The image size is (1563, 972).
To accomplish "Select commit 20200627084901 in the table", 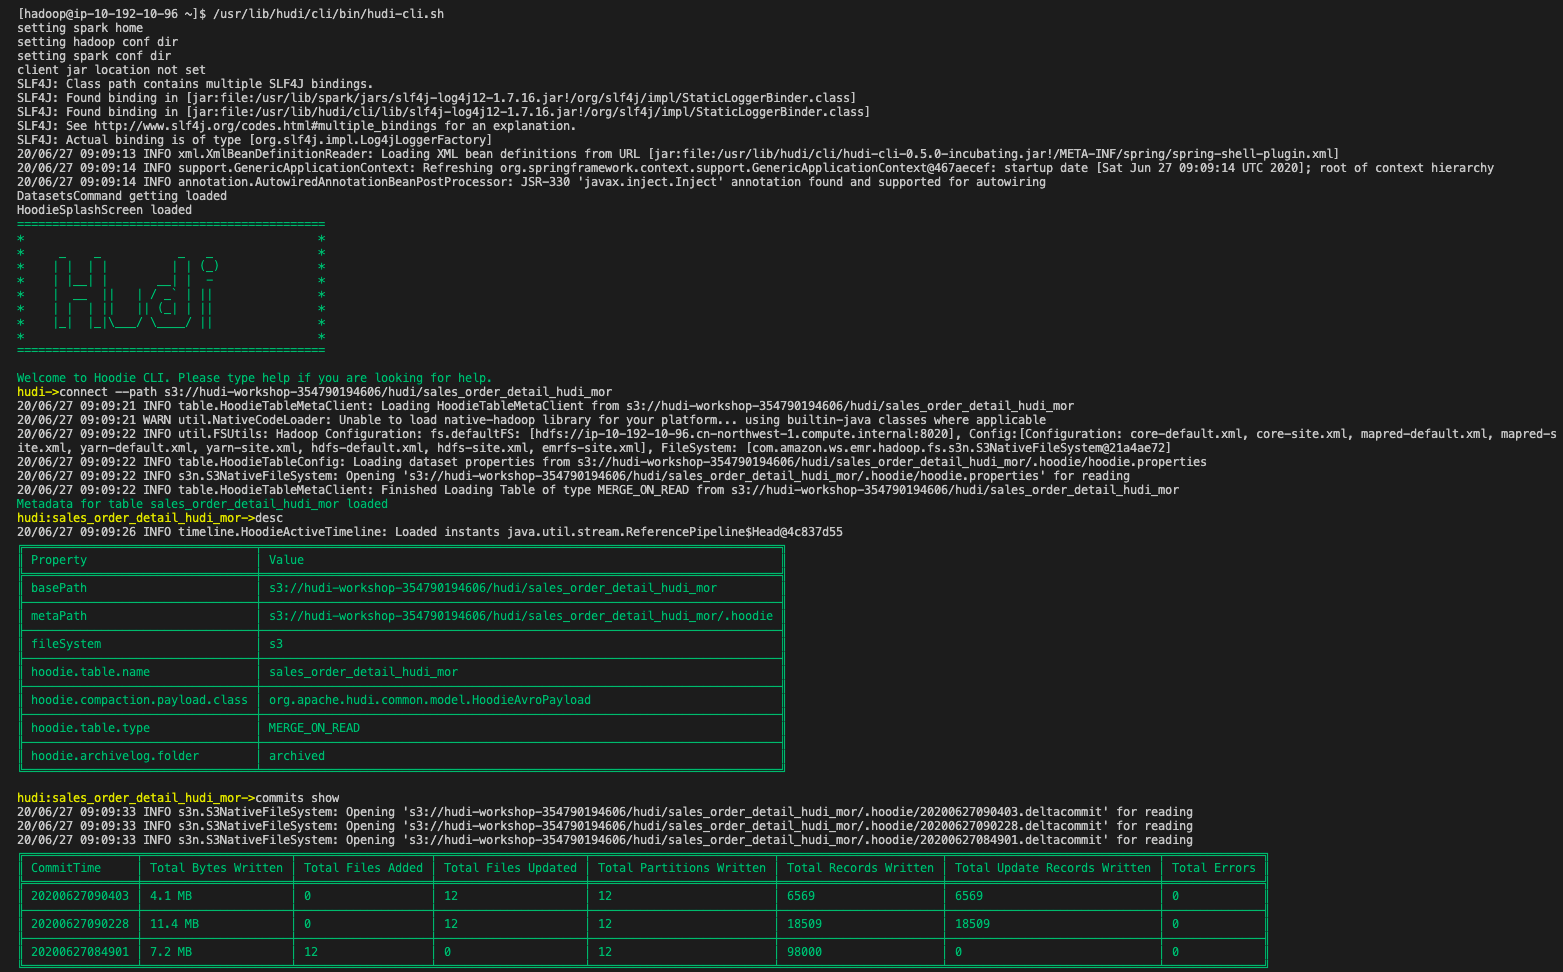I will 80,952.
